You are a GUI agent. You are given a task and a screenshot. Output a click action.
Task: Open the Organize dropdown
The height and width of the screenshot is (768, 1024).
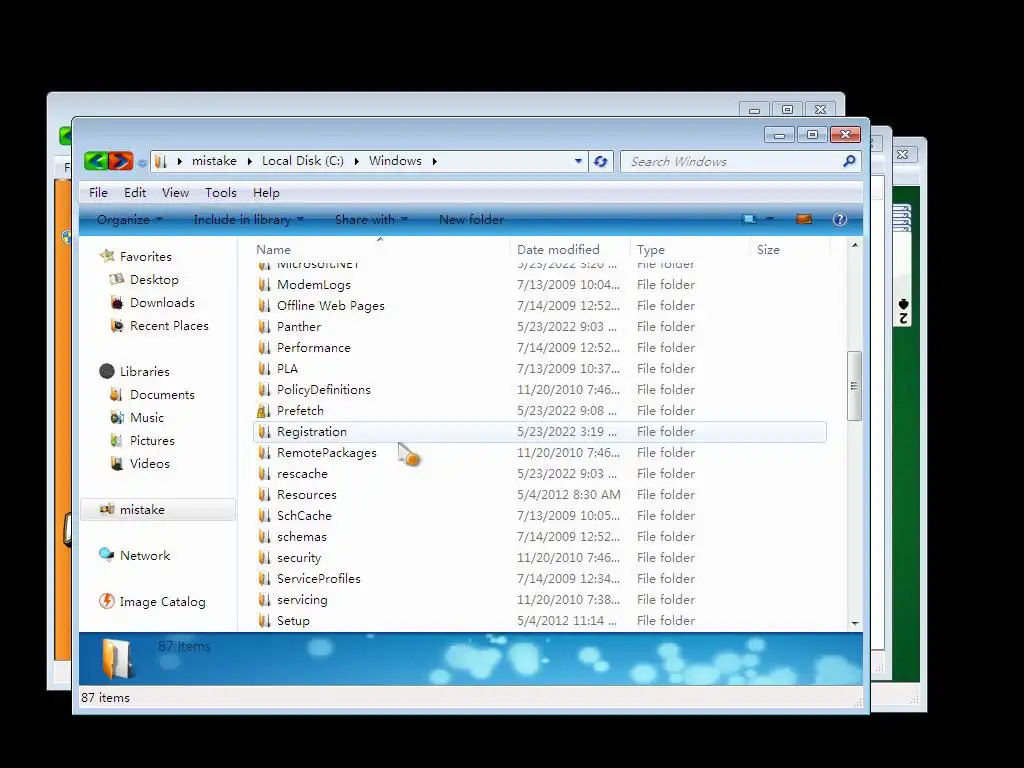[x=129, y=219]
